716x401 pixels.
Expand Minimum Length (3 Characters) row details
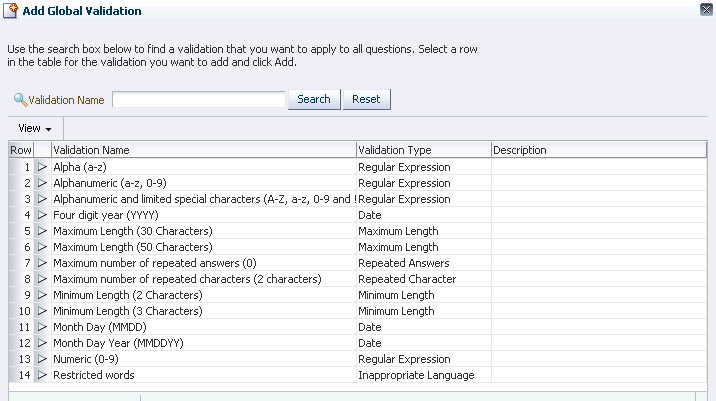click(42, 311)
